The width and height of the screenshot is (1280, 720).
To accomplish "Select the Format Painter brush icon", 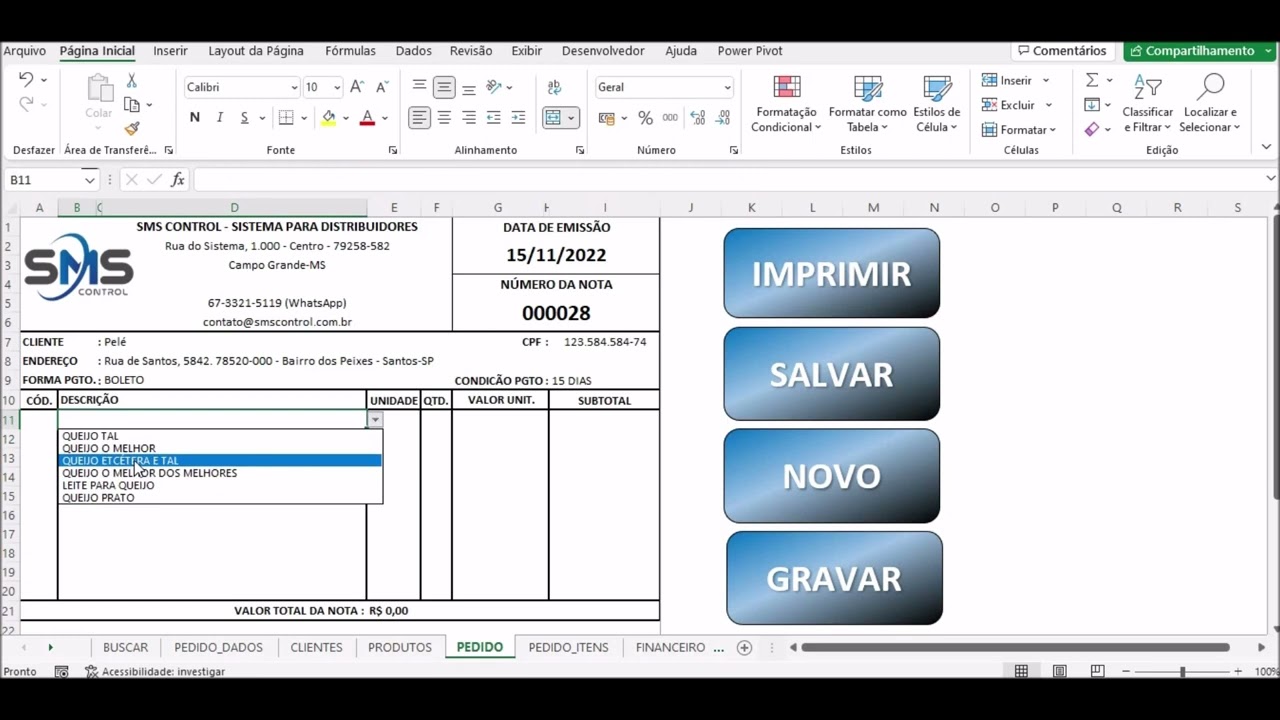I will [x=132, y=129].
